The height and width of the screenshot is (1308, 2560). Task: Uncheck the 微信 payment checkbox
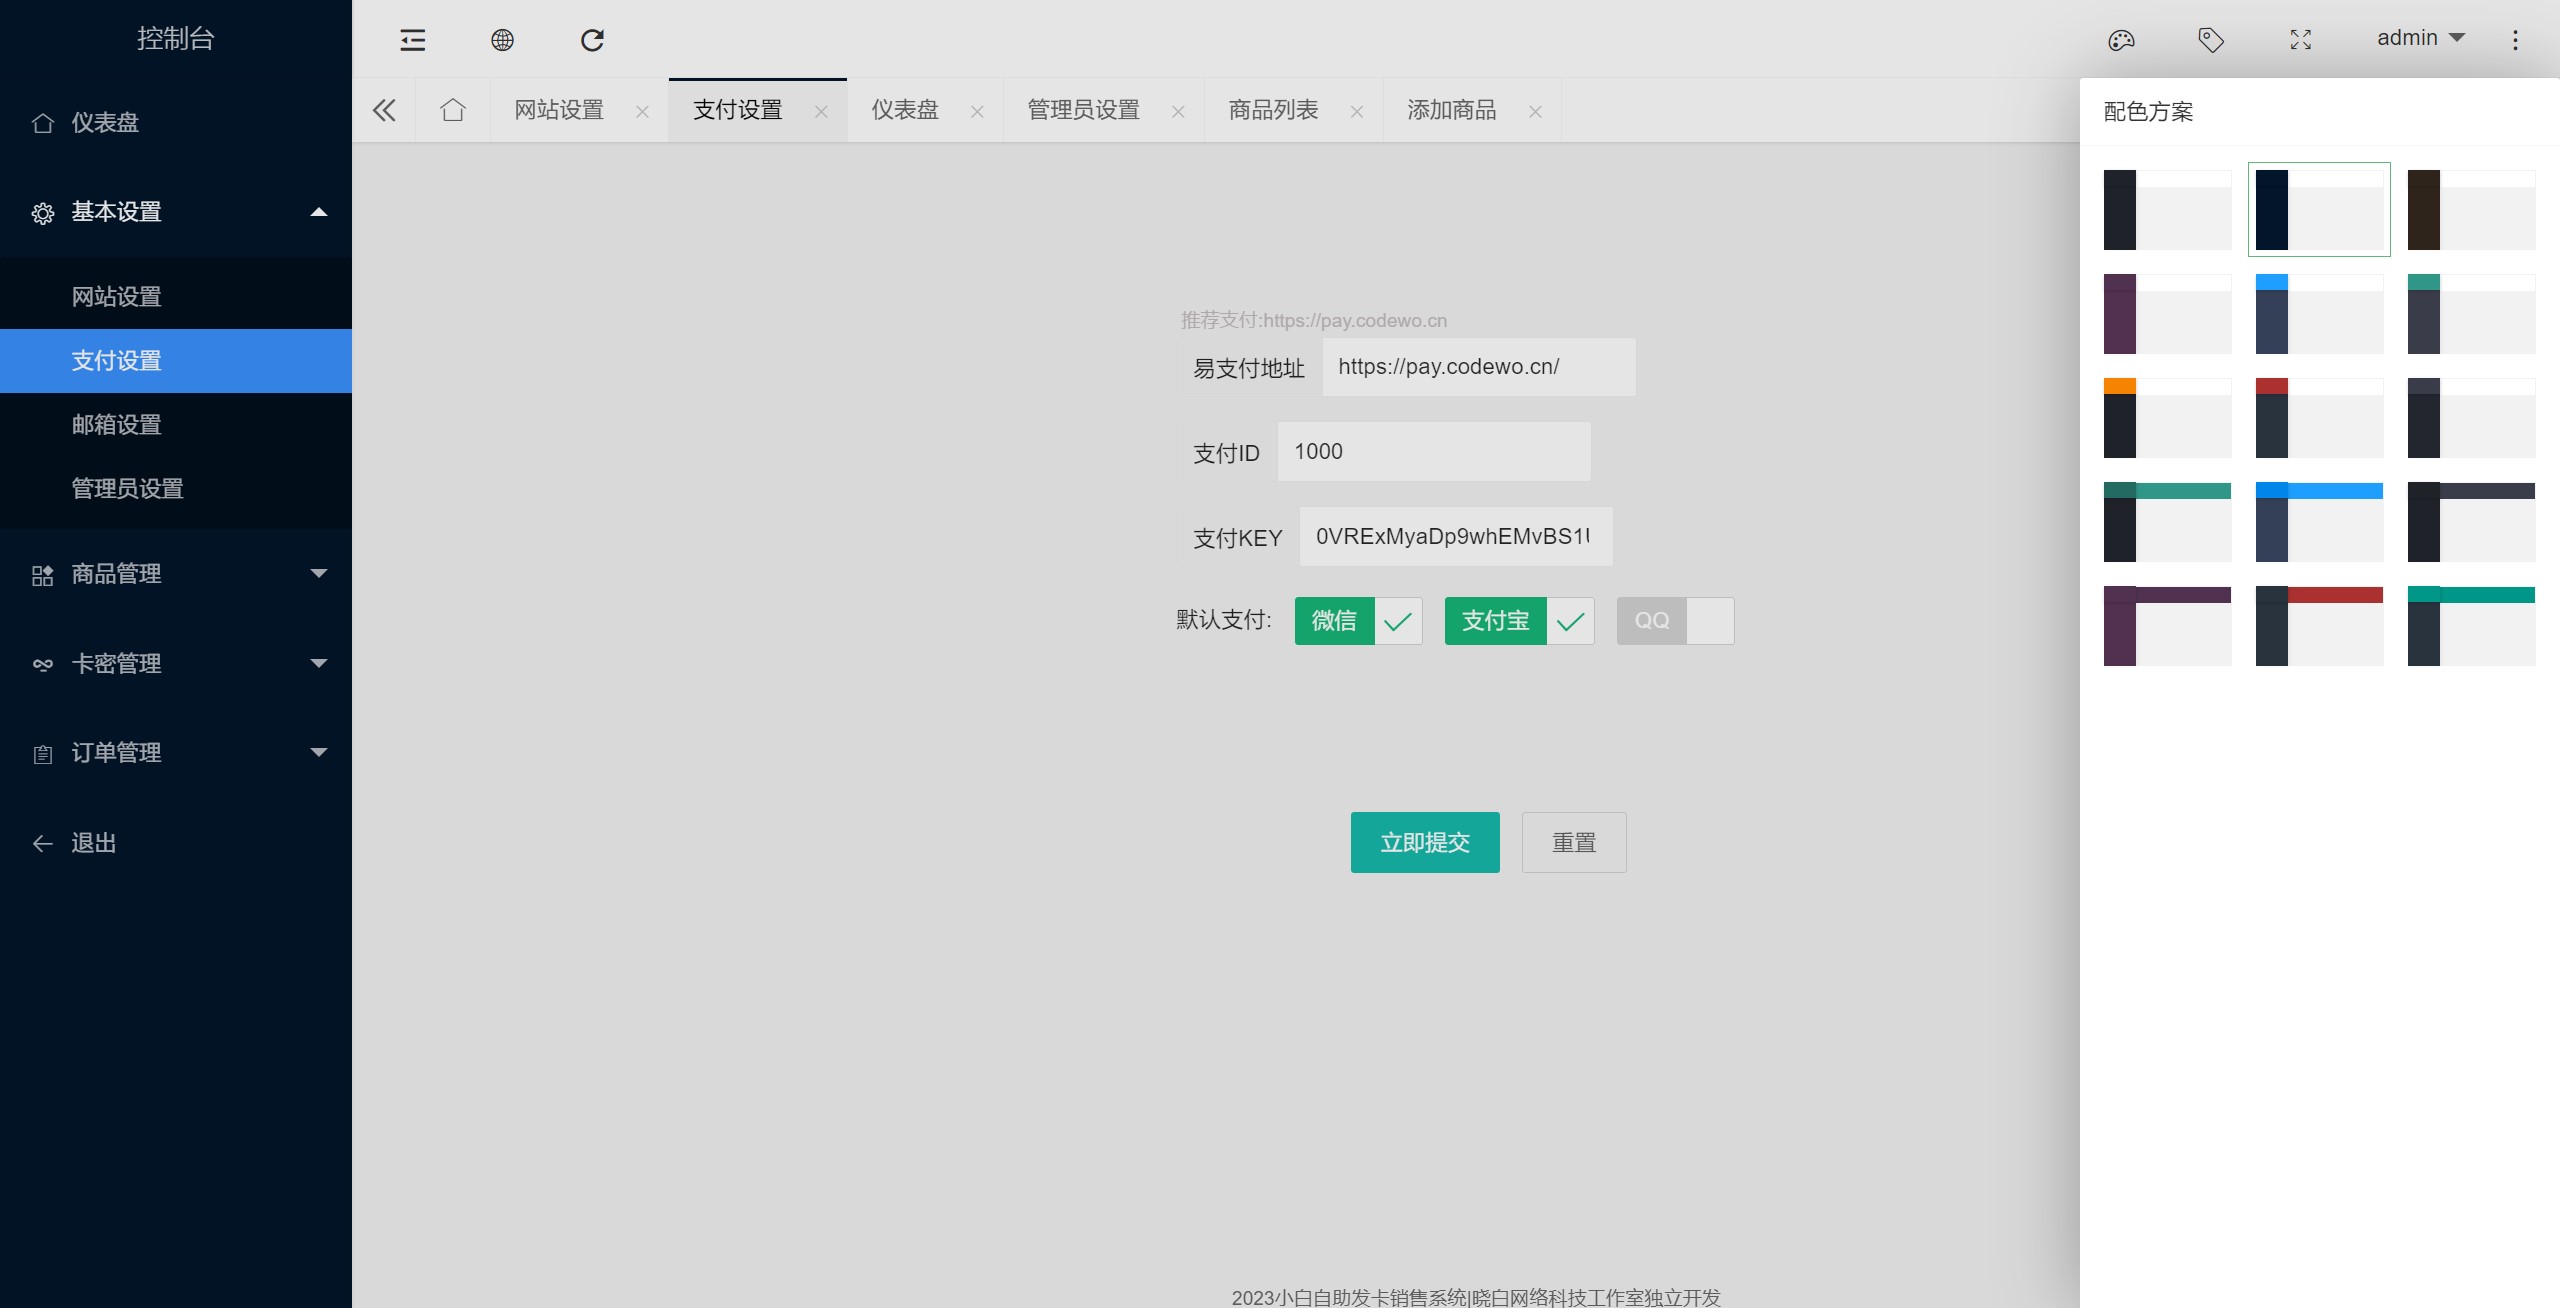coord(1358,621)
